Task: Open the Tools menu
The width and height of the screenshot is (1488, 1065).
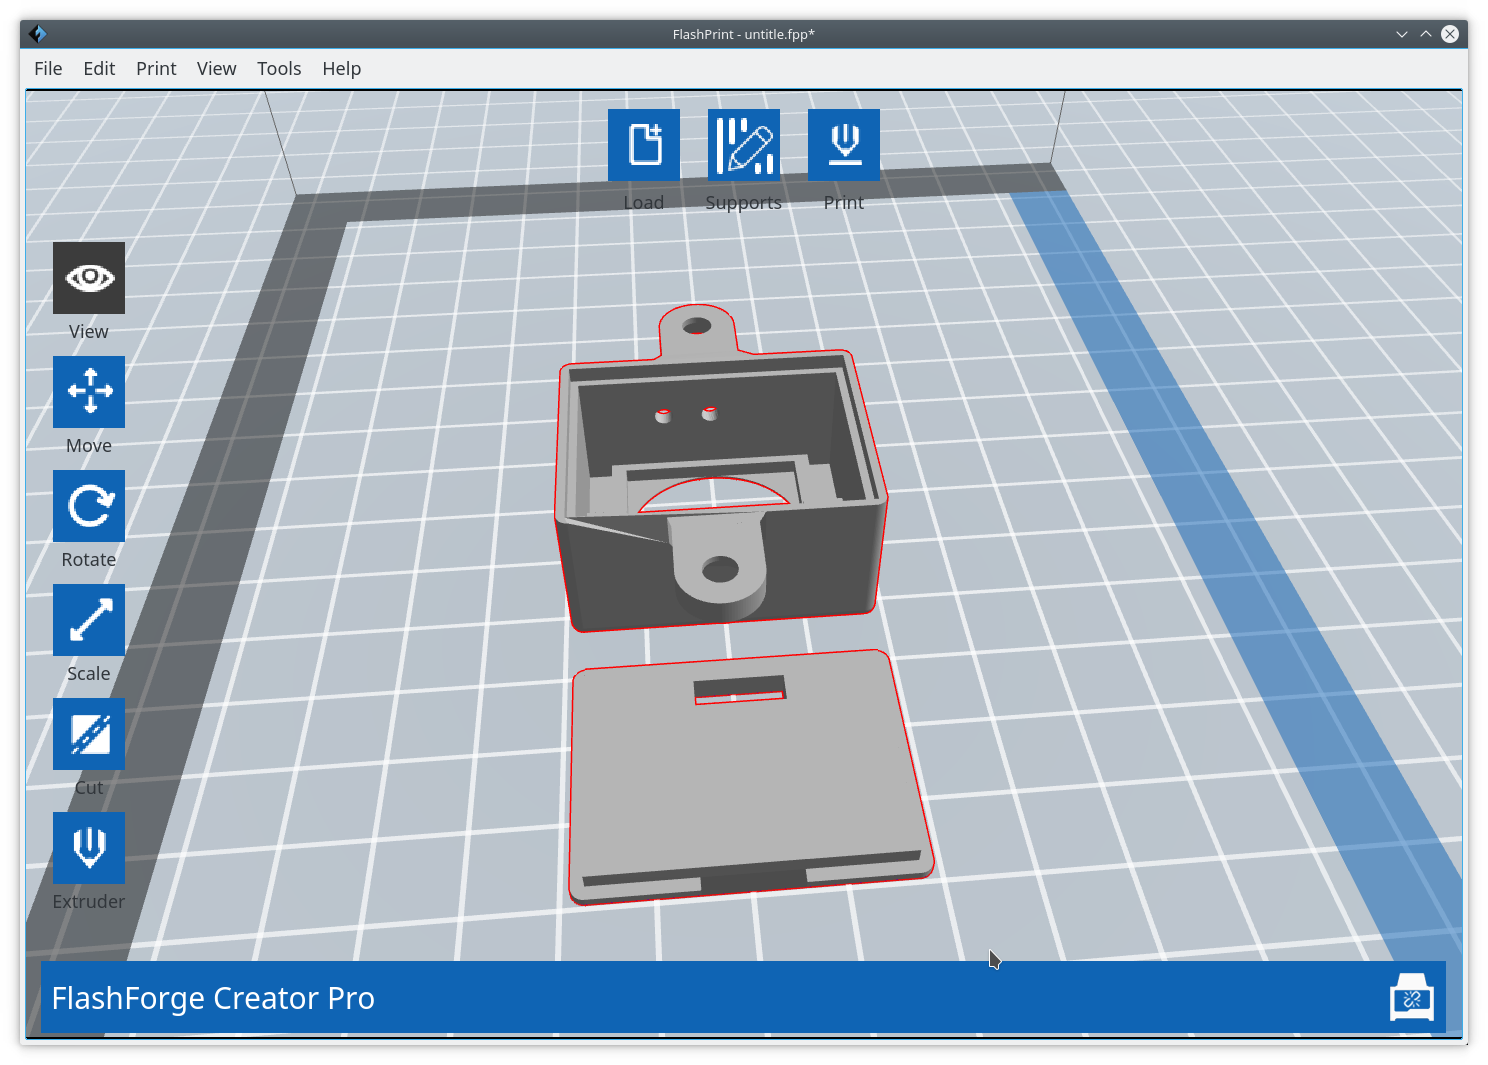Action: [x=279, y=69]
